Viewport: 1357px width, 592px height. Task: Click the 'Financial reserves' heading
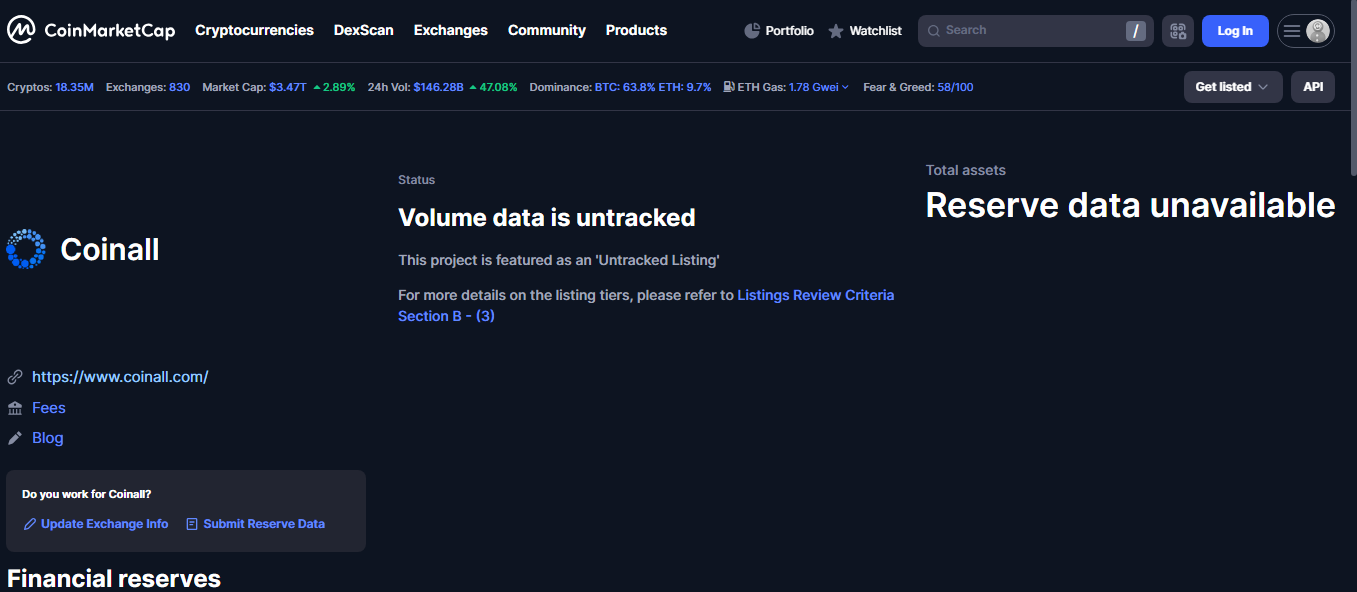pyautogui.click(x=114, y=578)
